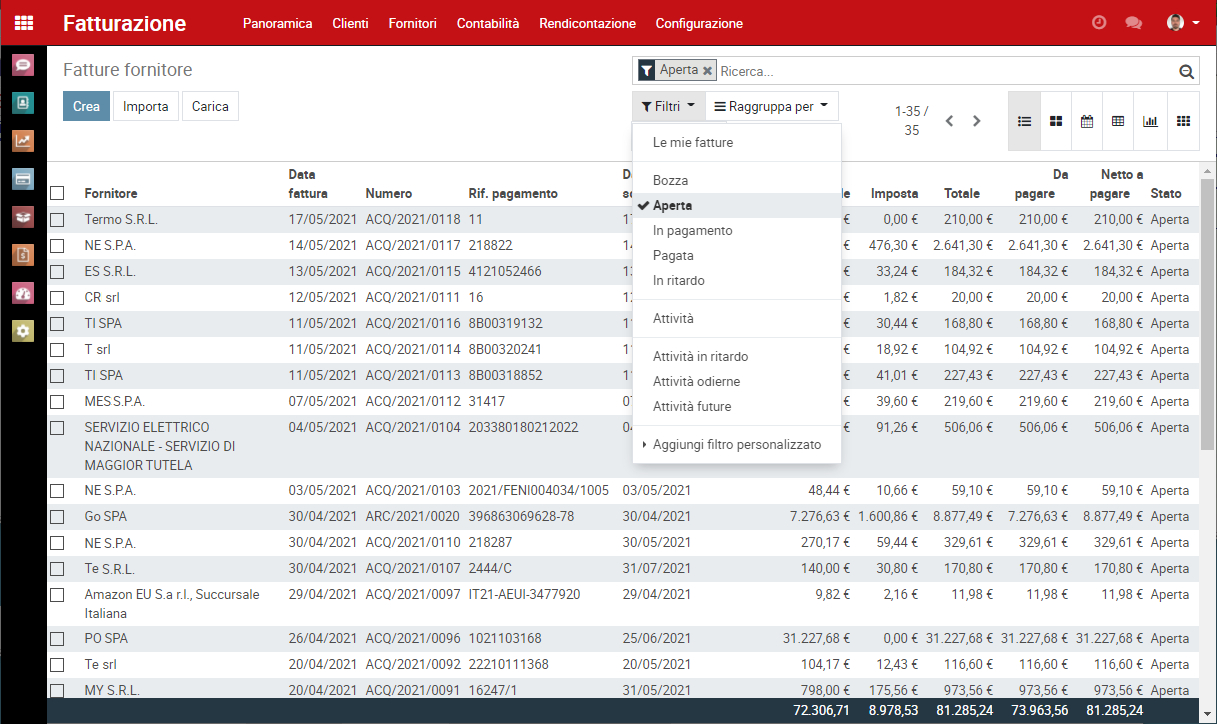Go to next page of records
1217x724 pixels.
click(x=977, y=121)
